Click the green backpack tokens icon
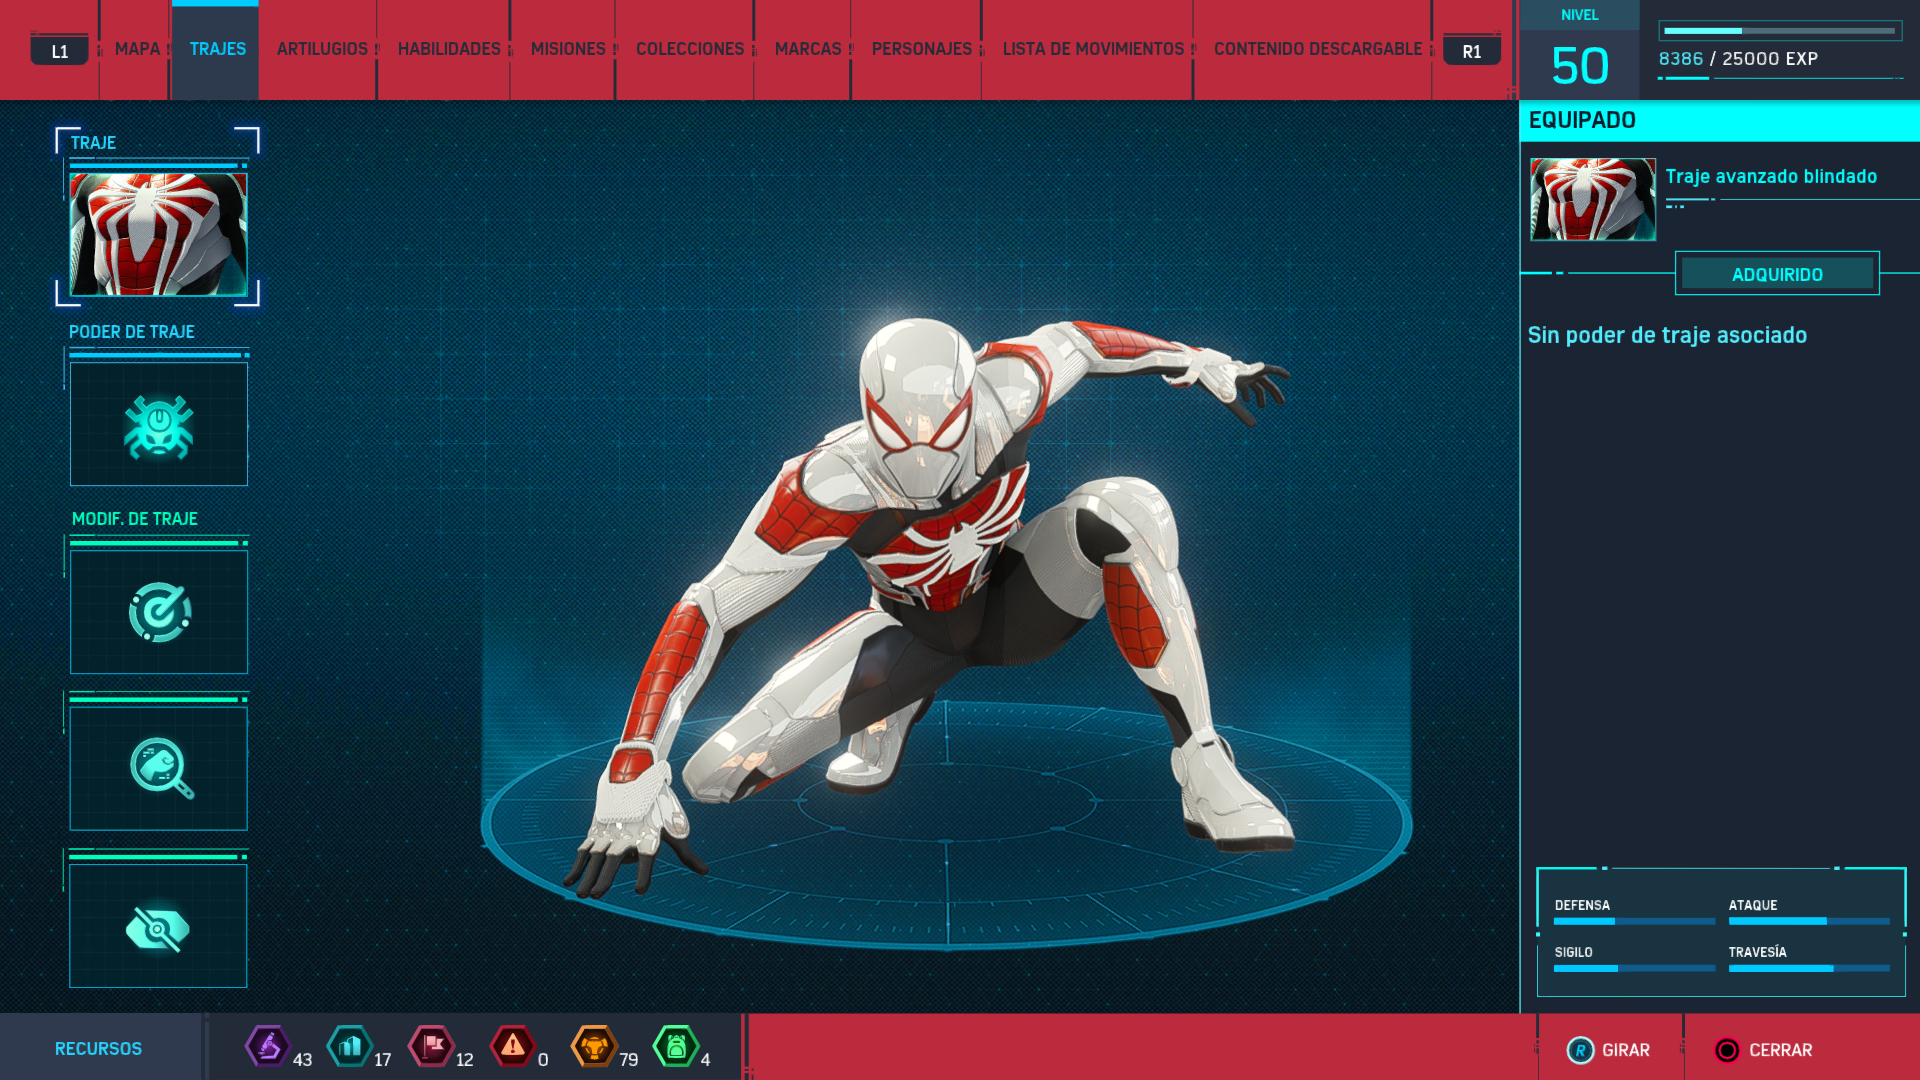Screen dimensions: 1920x1080 (x=676, y=1047)
